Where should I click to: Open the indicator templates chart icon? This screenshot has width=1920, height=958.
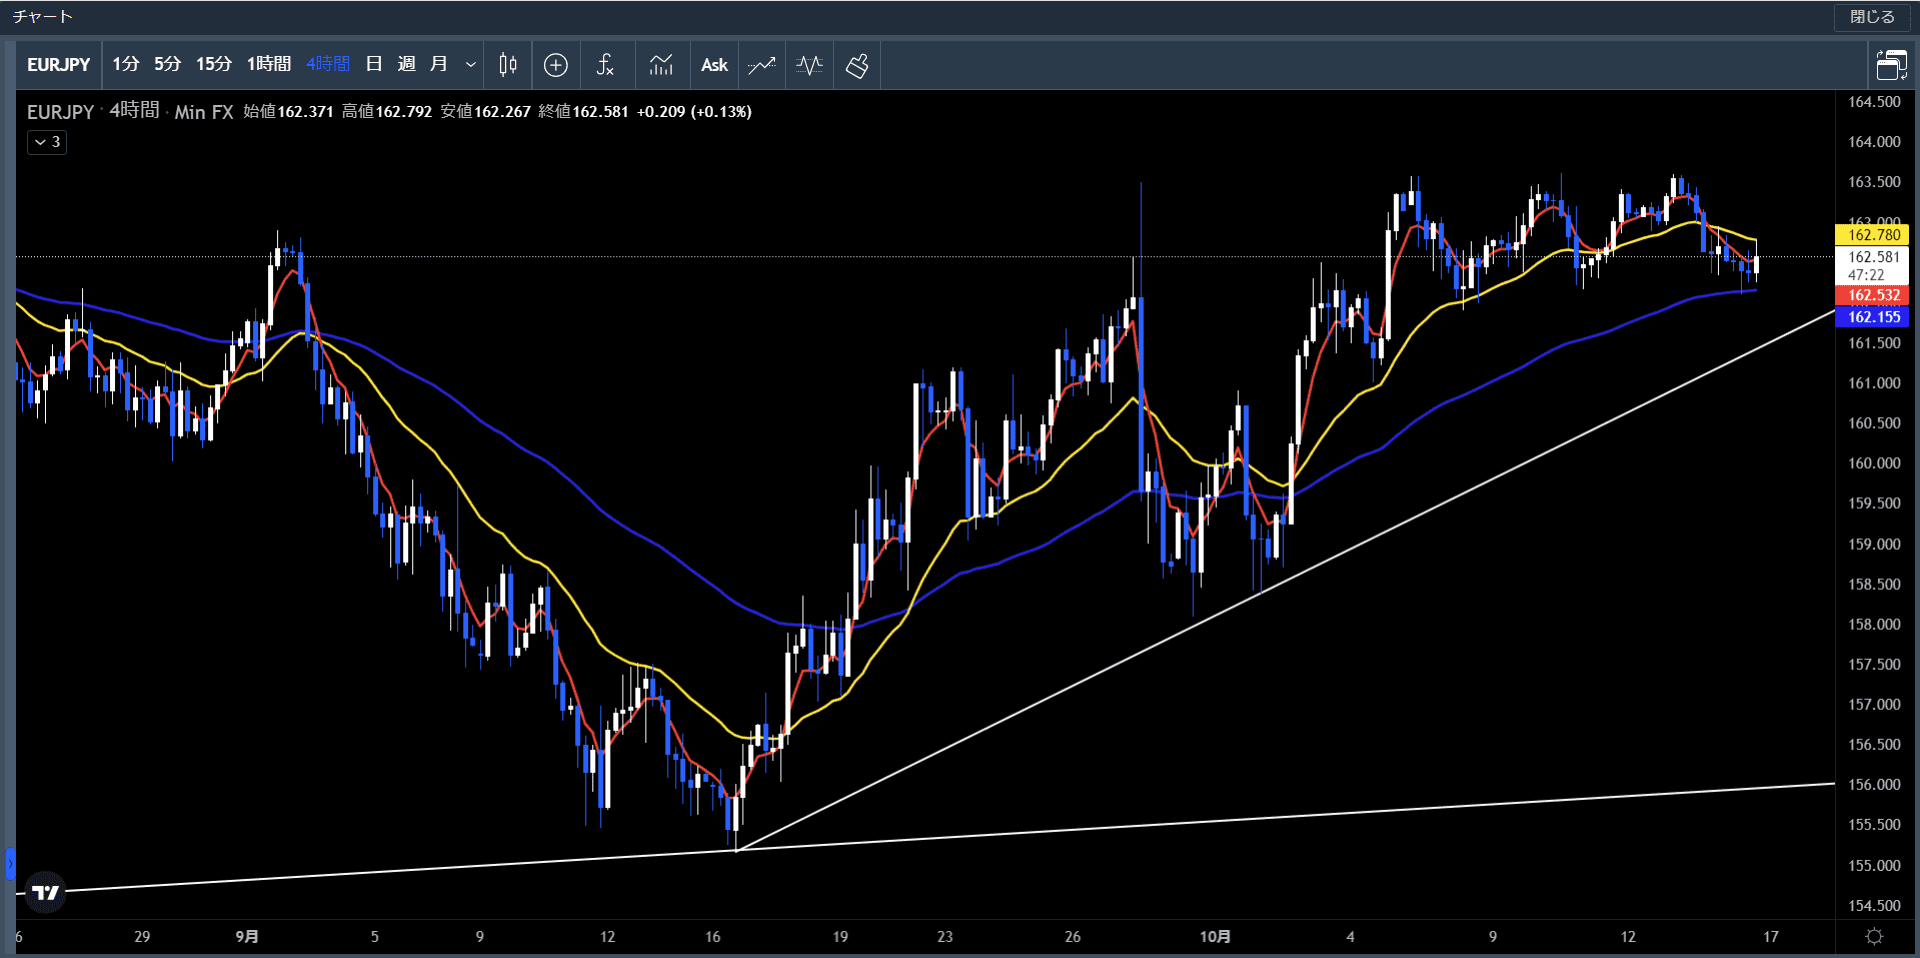click(661, 65)
